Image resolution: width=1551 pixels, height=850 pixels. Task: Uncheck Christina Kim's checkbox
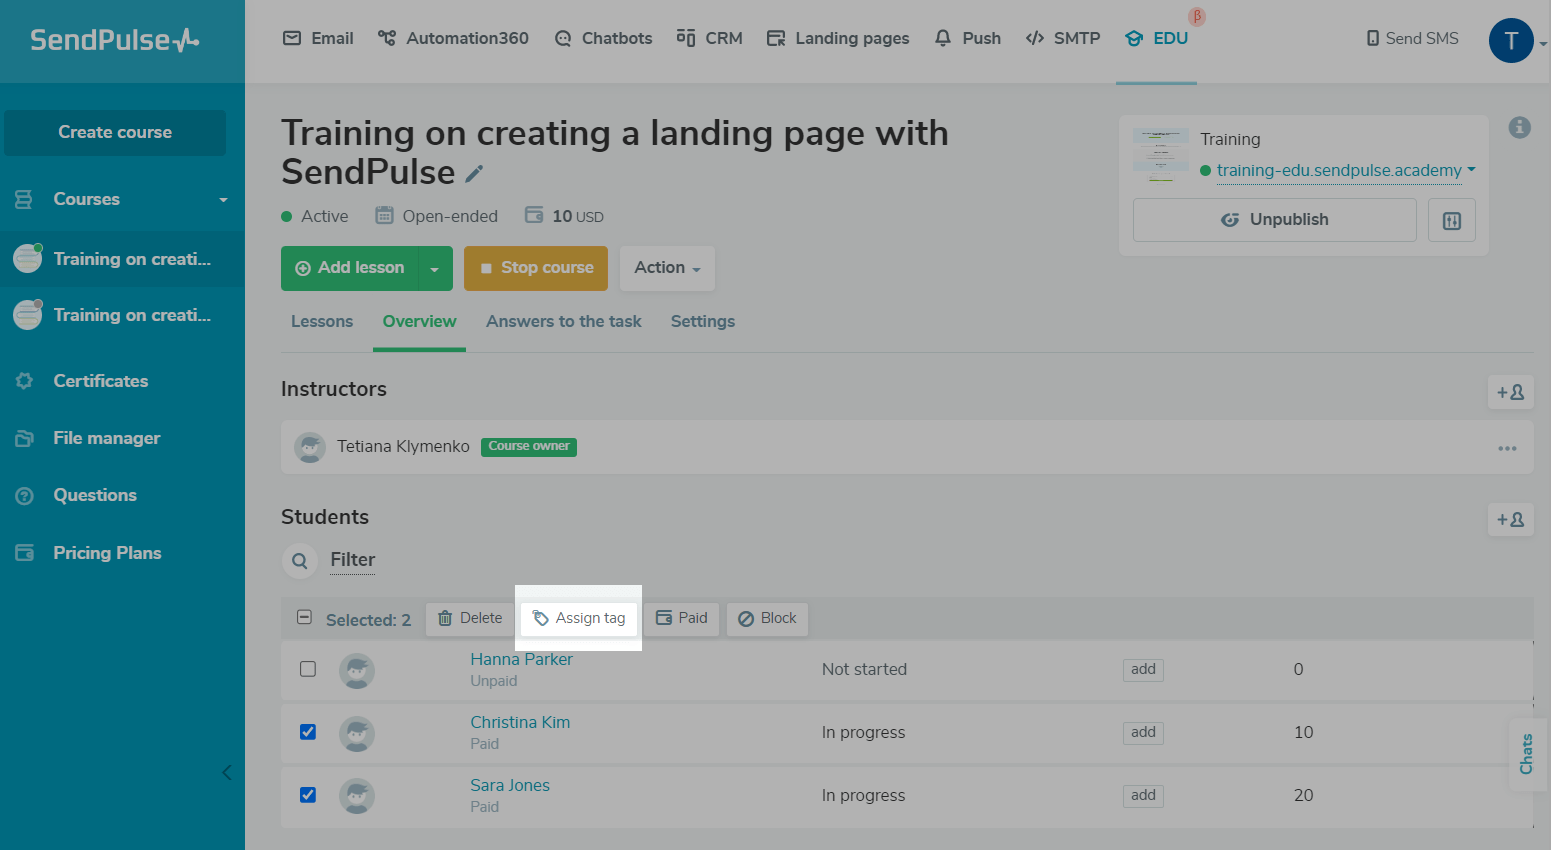click(x=308, y=732)
